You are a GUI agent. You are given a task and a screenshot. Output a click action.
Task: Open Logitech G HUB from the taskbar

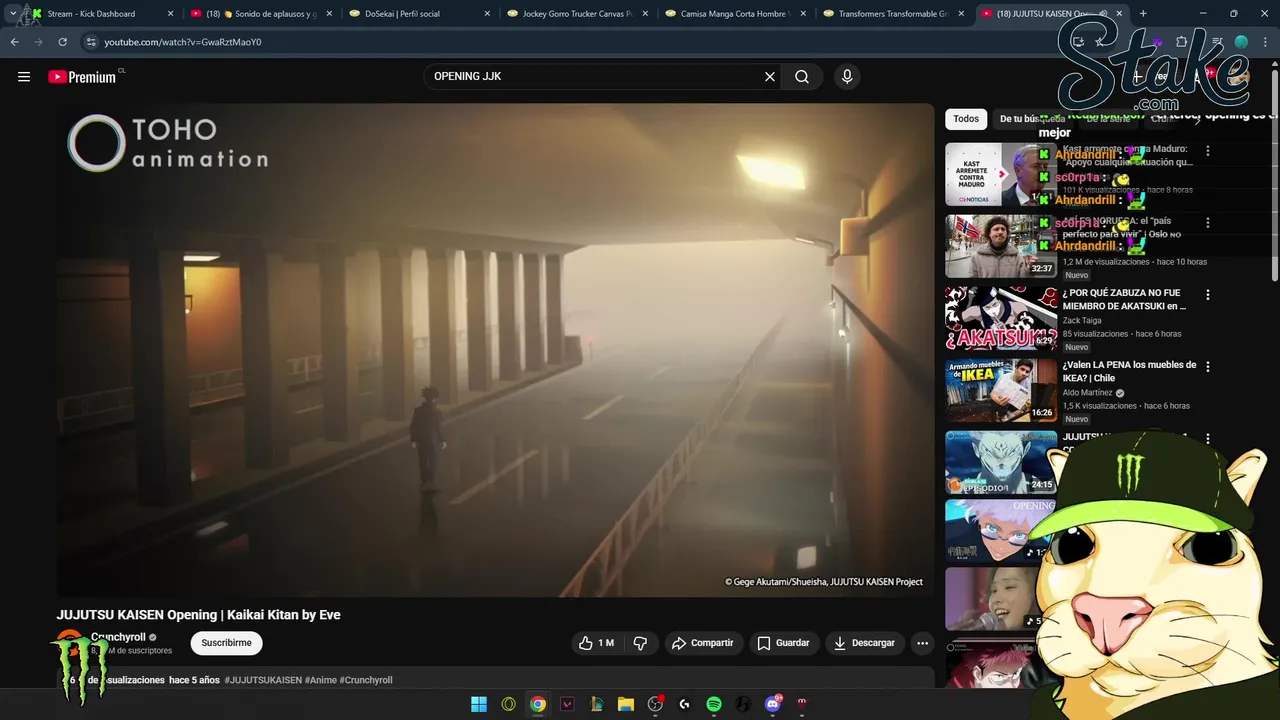point(684,704)
